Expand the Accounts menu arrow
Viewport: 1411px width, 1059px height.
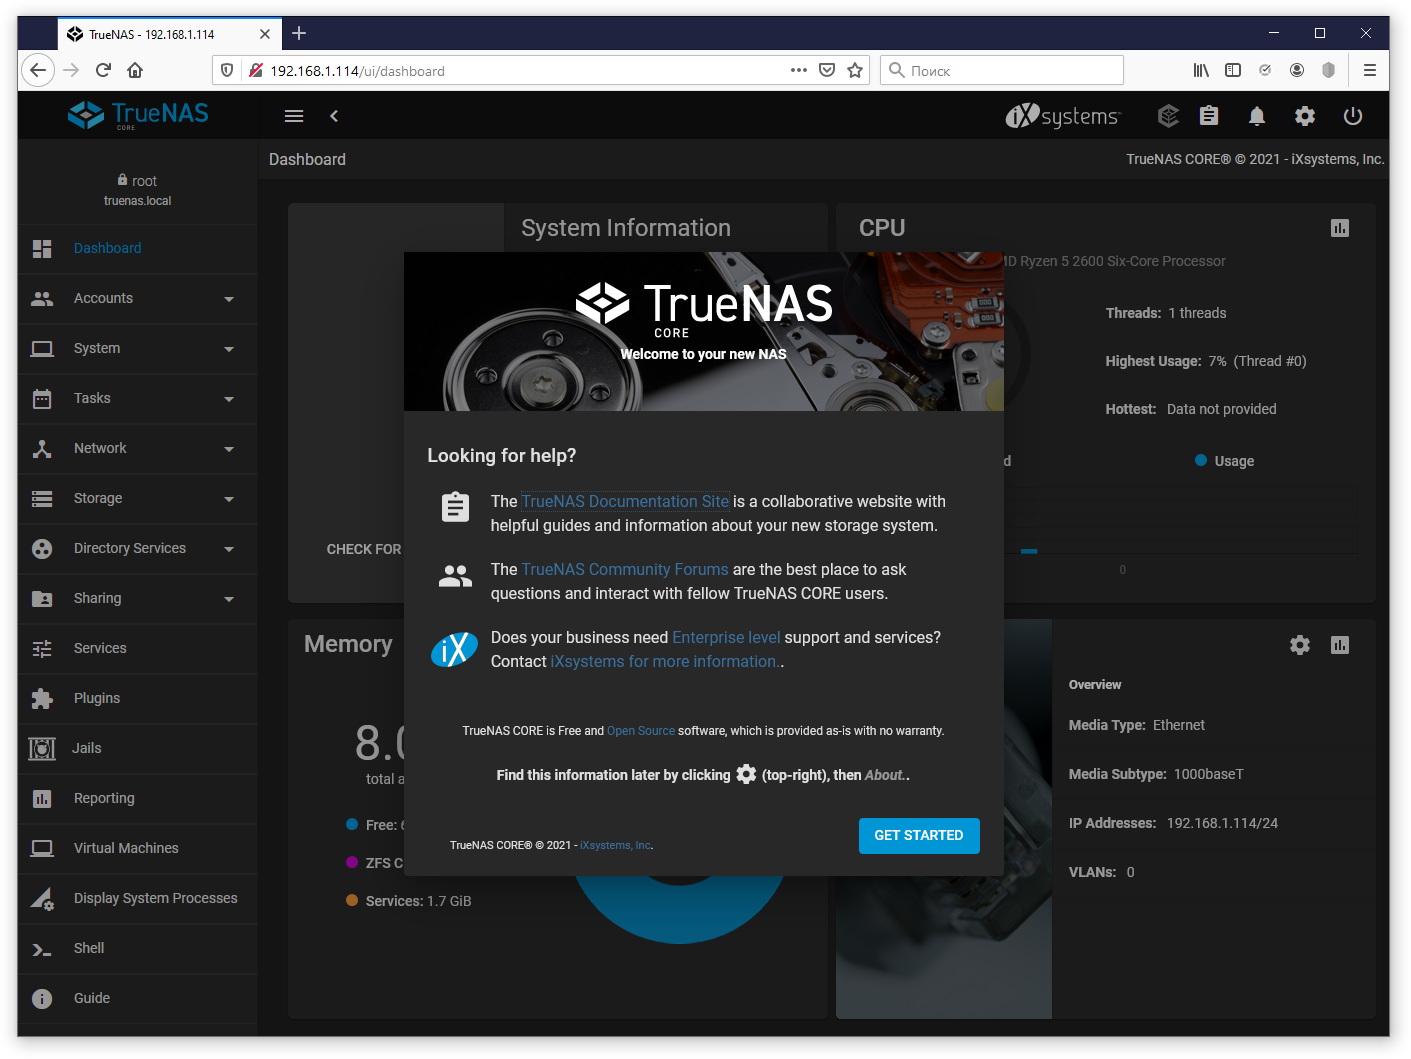pos(229,299)
